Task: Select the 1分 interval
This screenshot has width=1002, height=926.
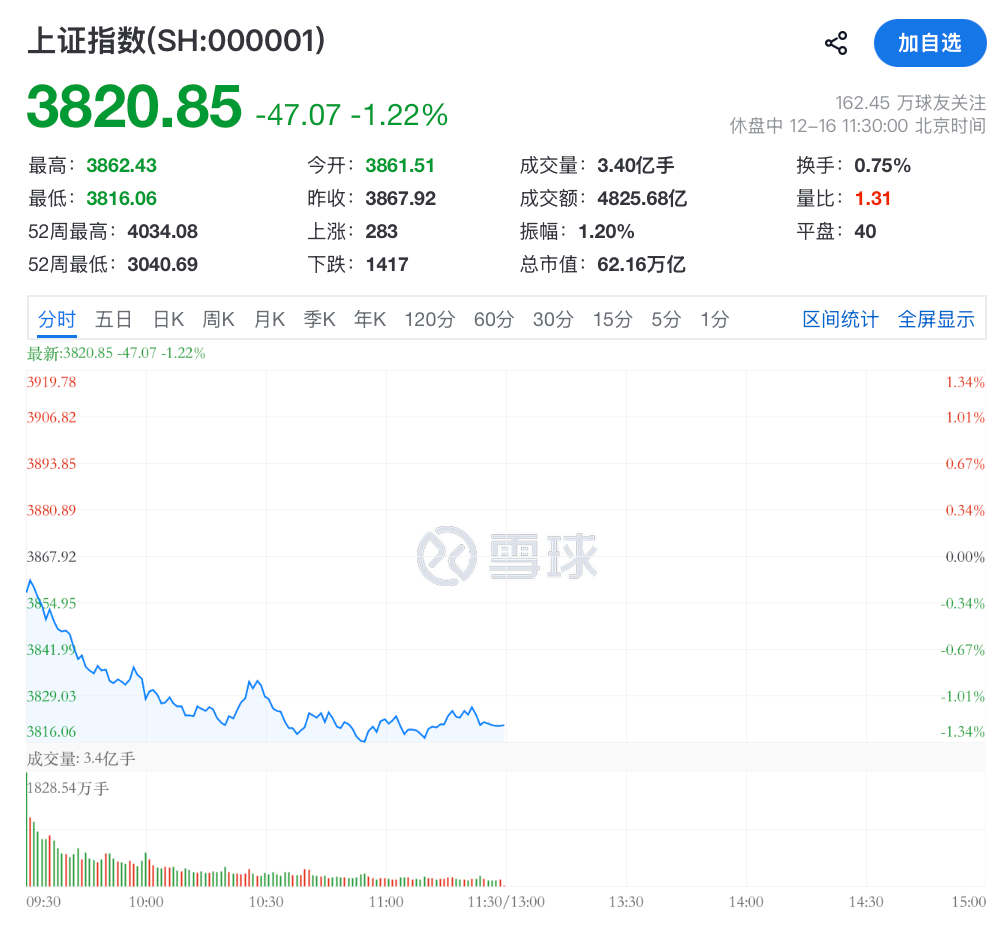Action: (x=713, y=318)
